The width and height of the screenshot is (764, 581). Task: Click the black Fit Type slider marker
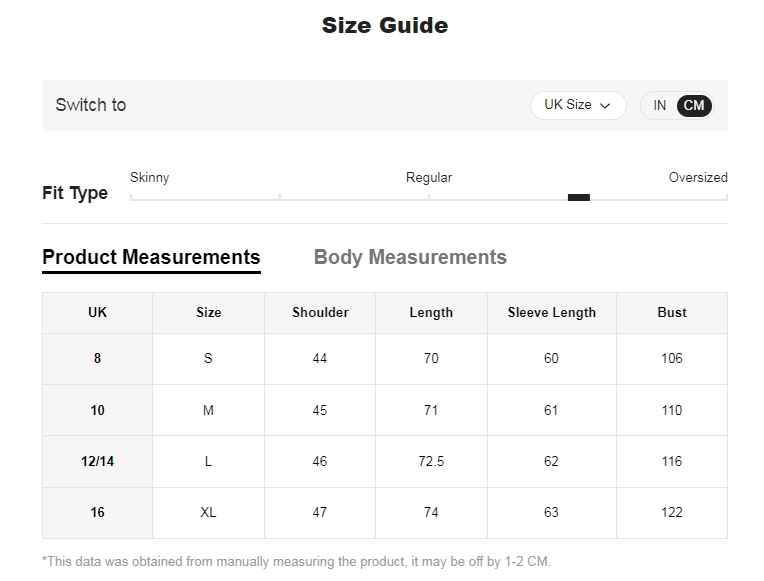click(579, 197)
